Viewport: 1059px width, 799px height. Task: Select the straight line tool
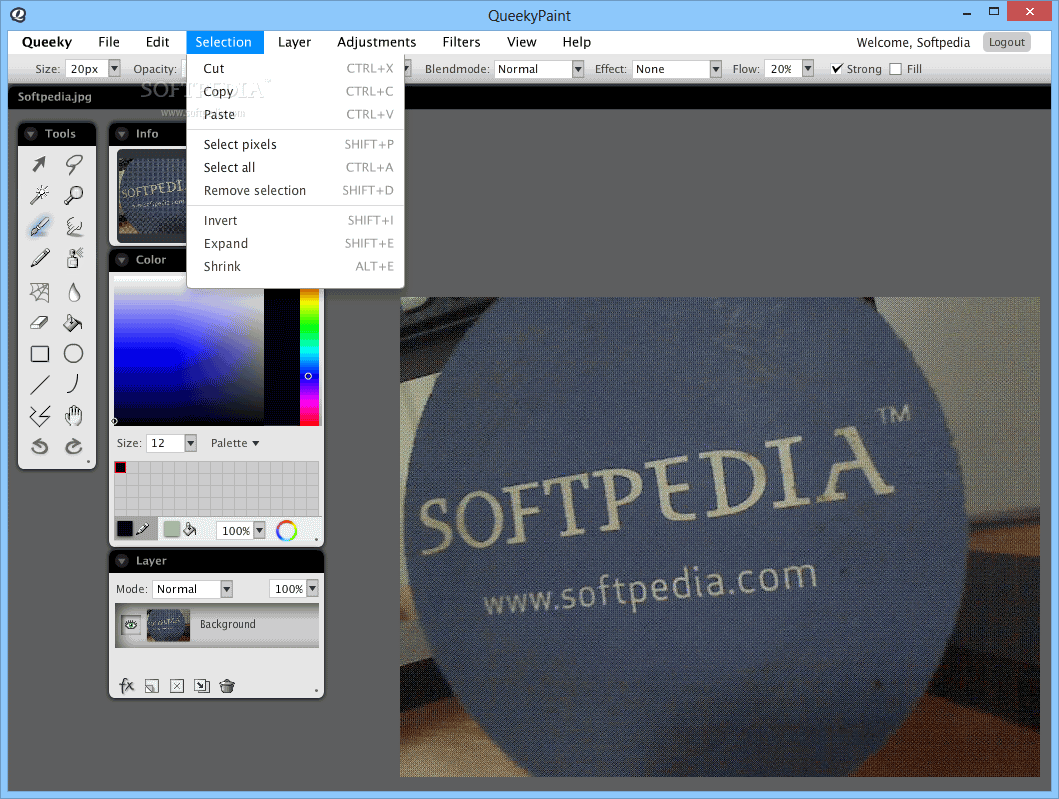39,385
